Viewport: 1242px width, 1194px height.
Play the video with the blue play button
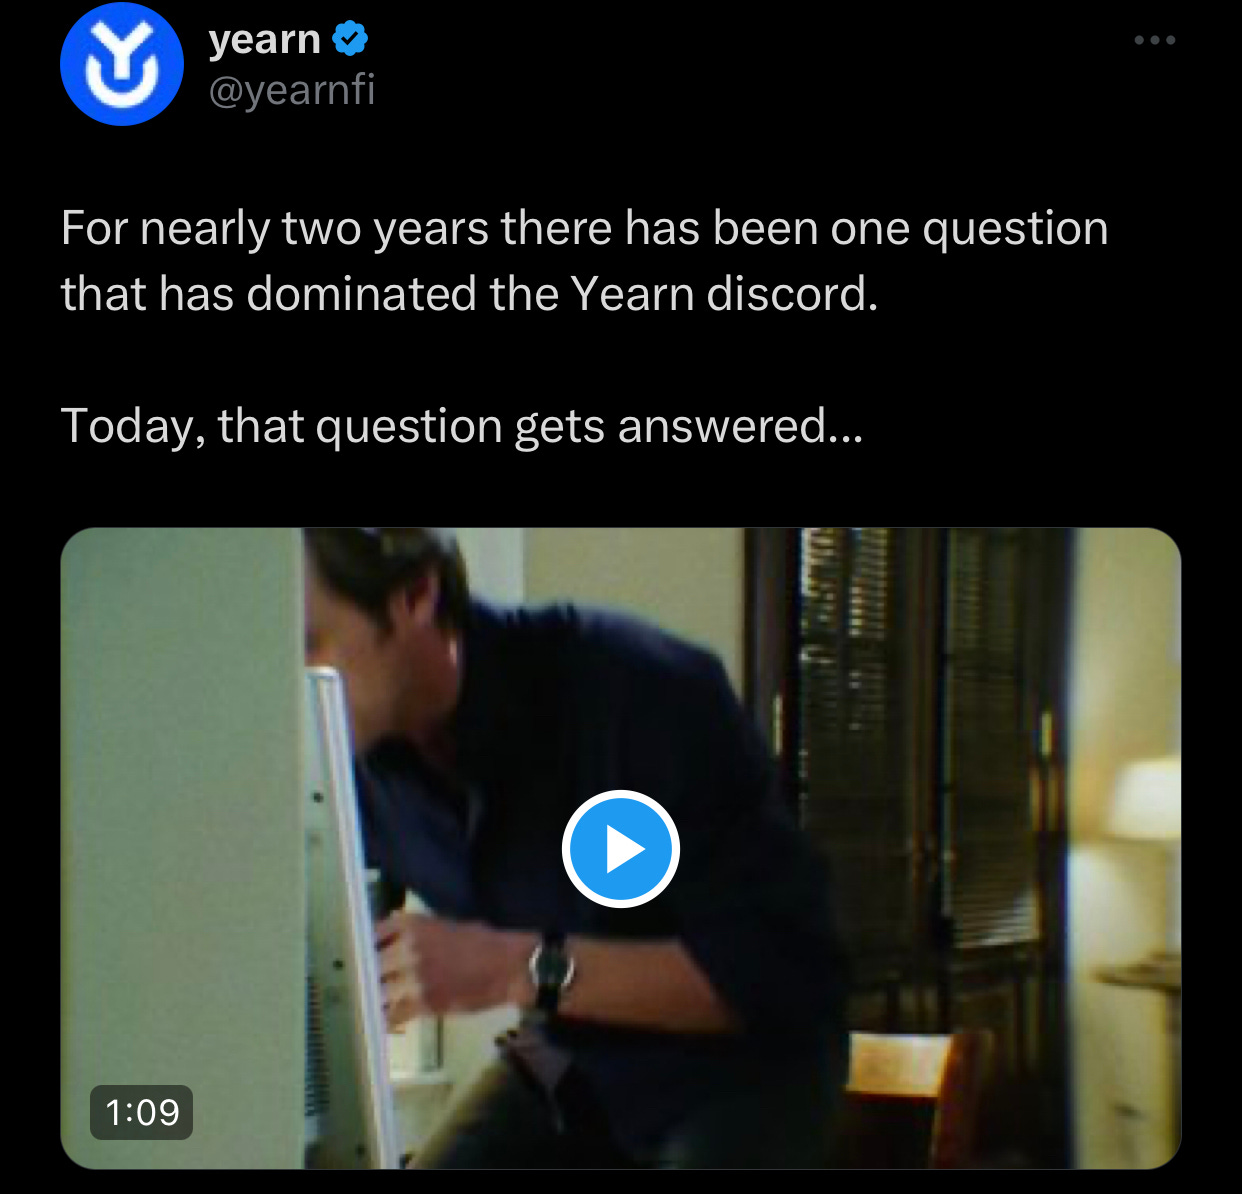click(621, 849)
